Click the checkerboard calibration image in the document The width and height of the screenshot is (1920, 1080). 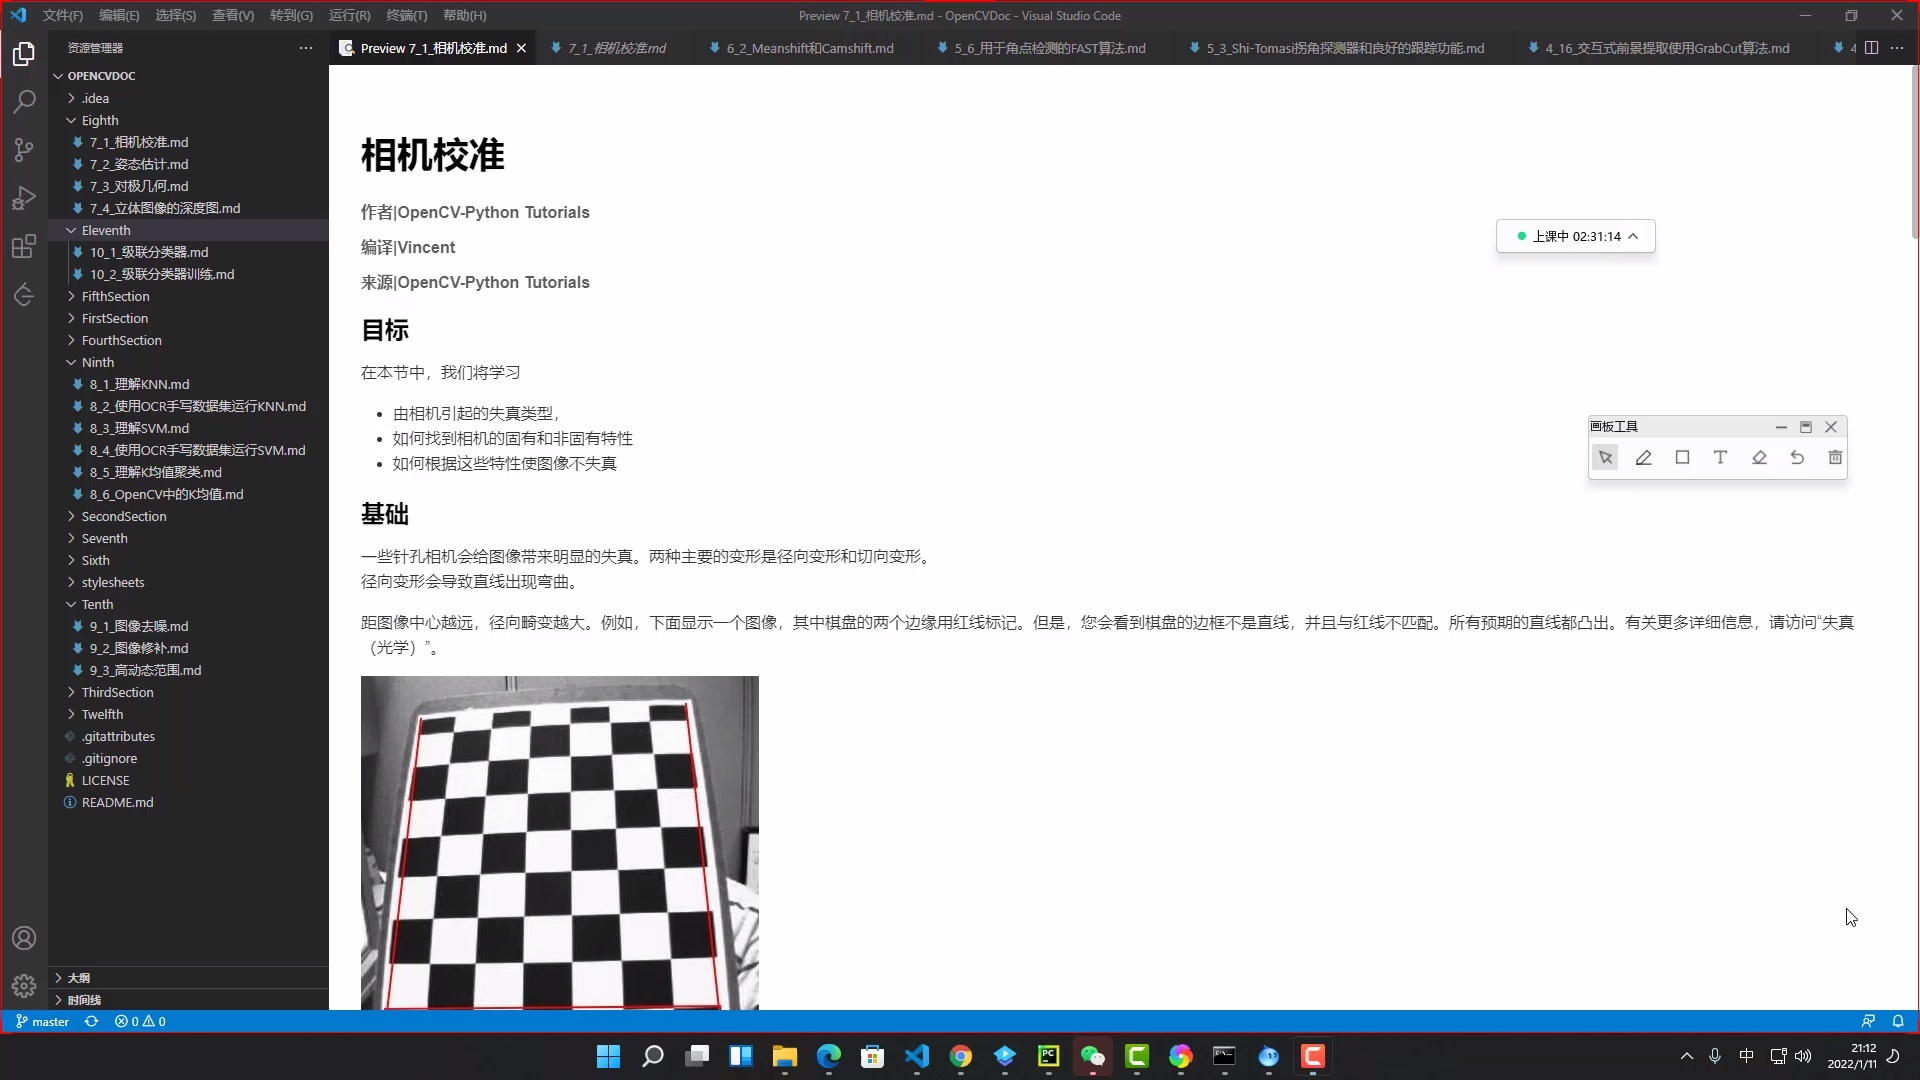click(558, 845)
